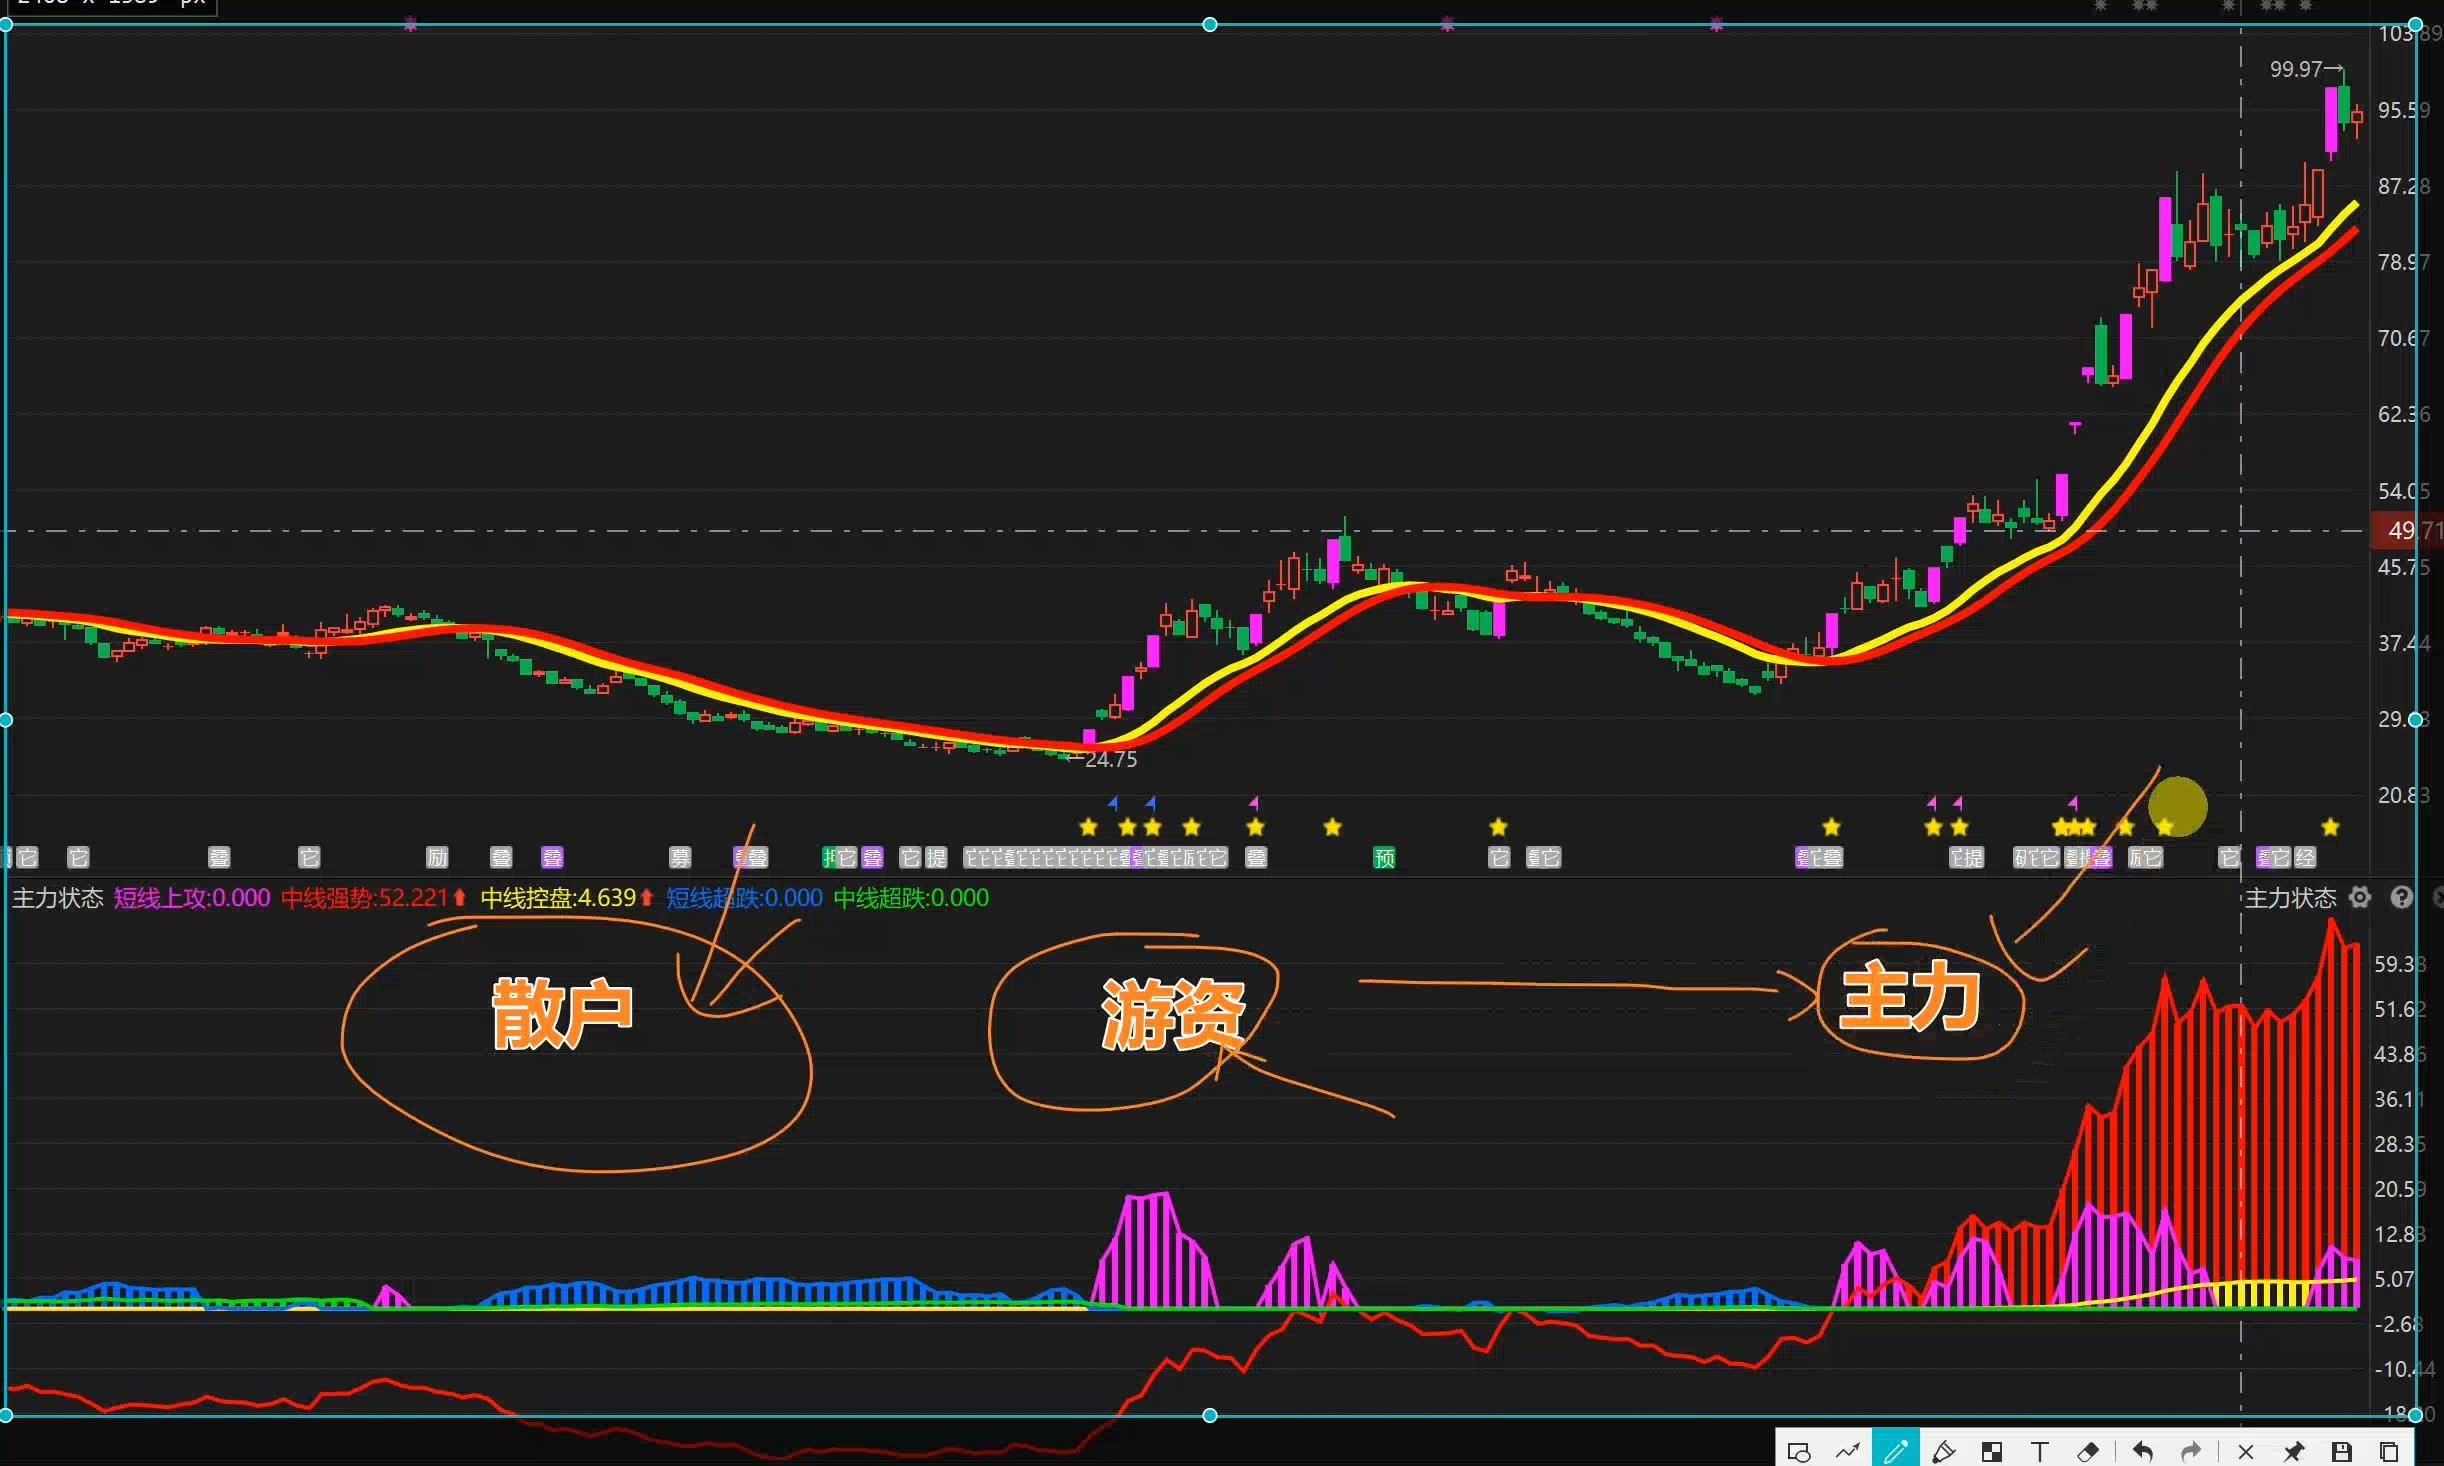
Task: Select the eraser tool
Action: [x=2088, y=1452]
